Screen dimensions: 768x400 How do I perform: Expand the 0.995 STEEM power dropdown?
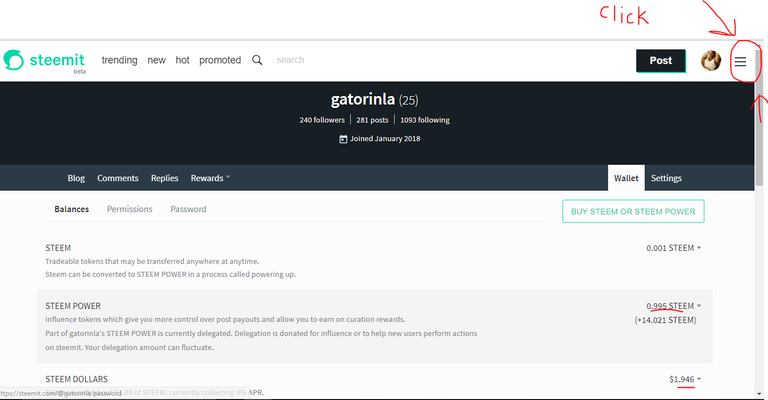coord(673,306)
